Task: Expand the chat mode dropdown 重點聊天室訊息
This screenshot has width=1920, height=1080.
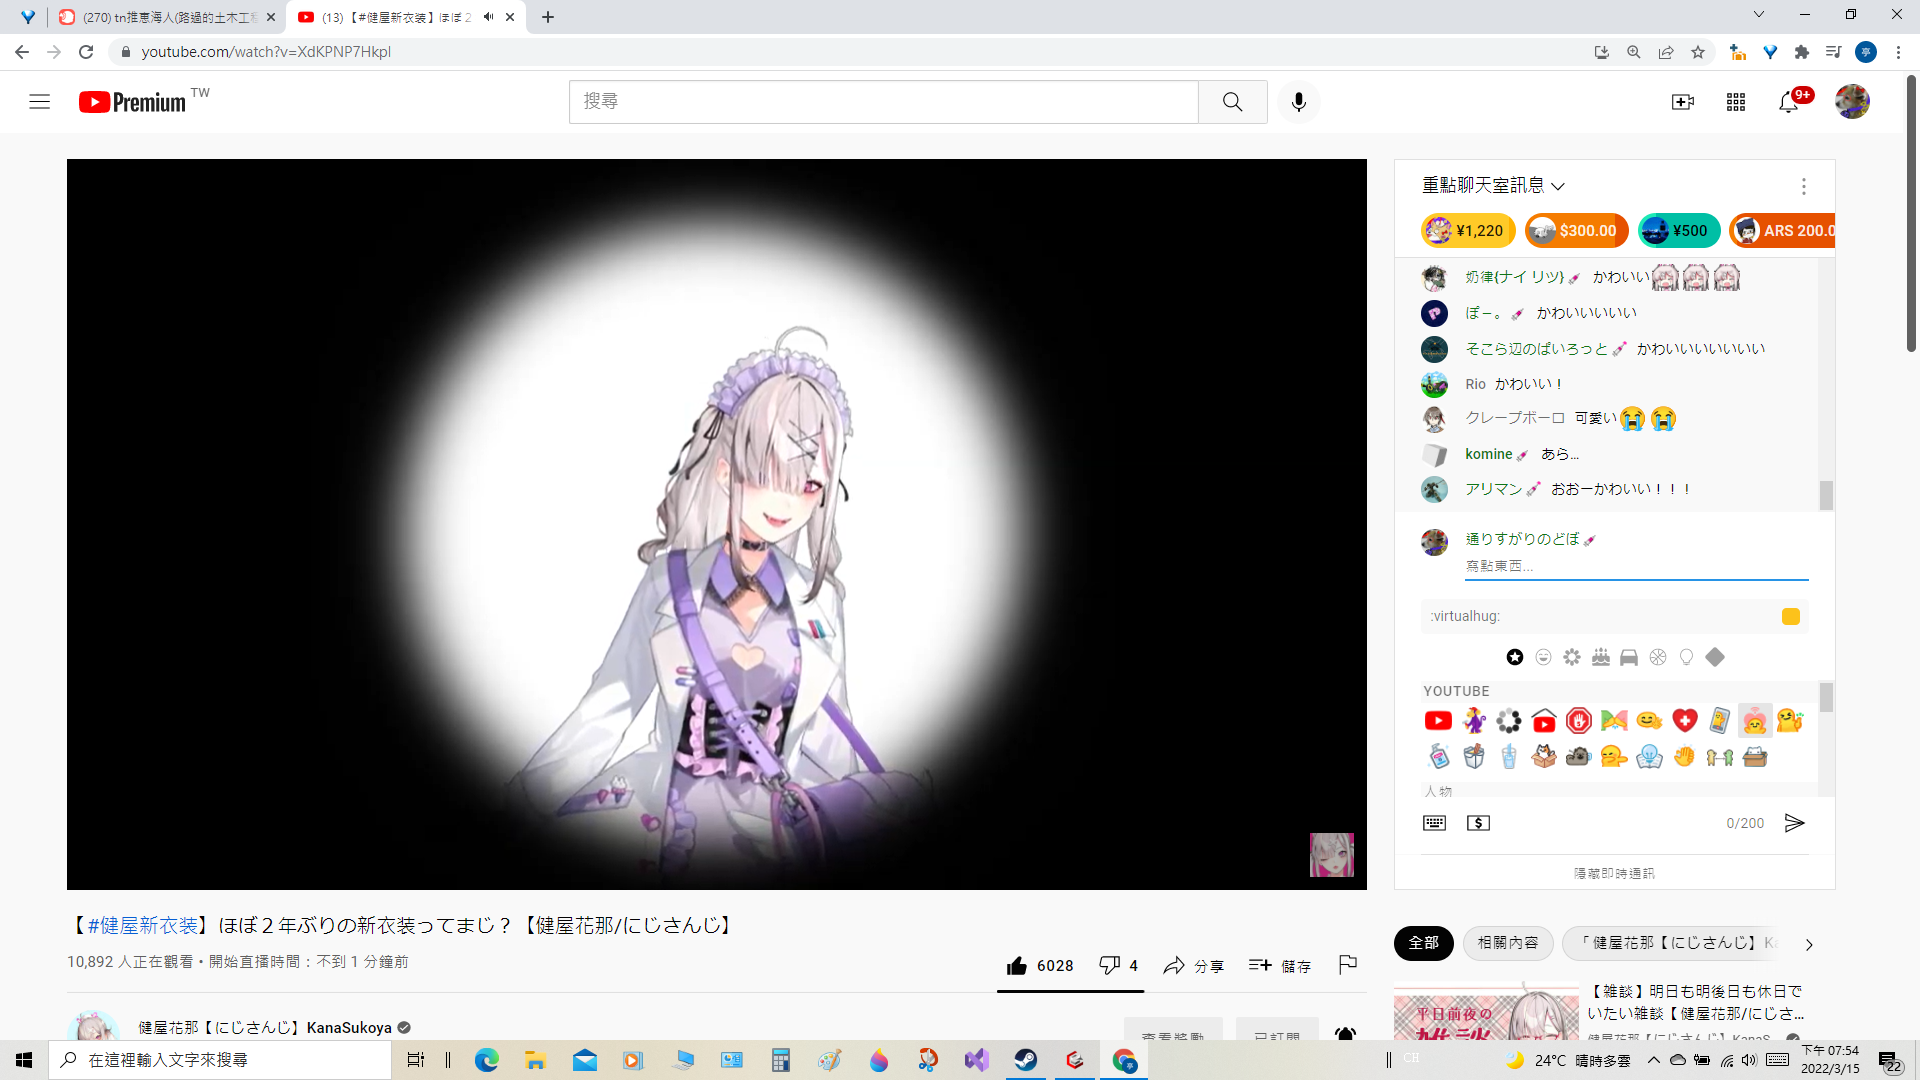Action: (x=1493, y=186)
